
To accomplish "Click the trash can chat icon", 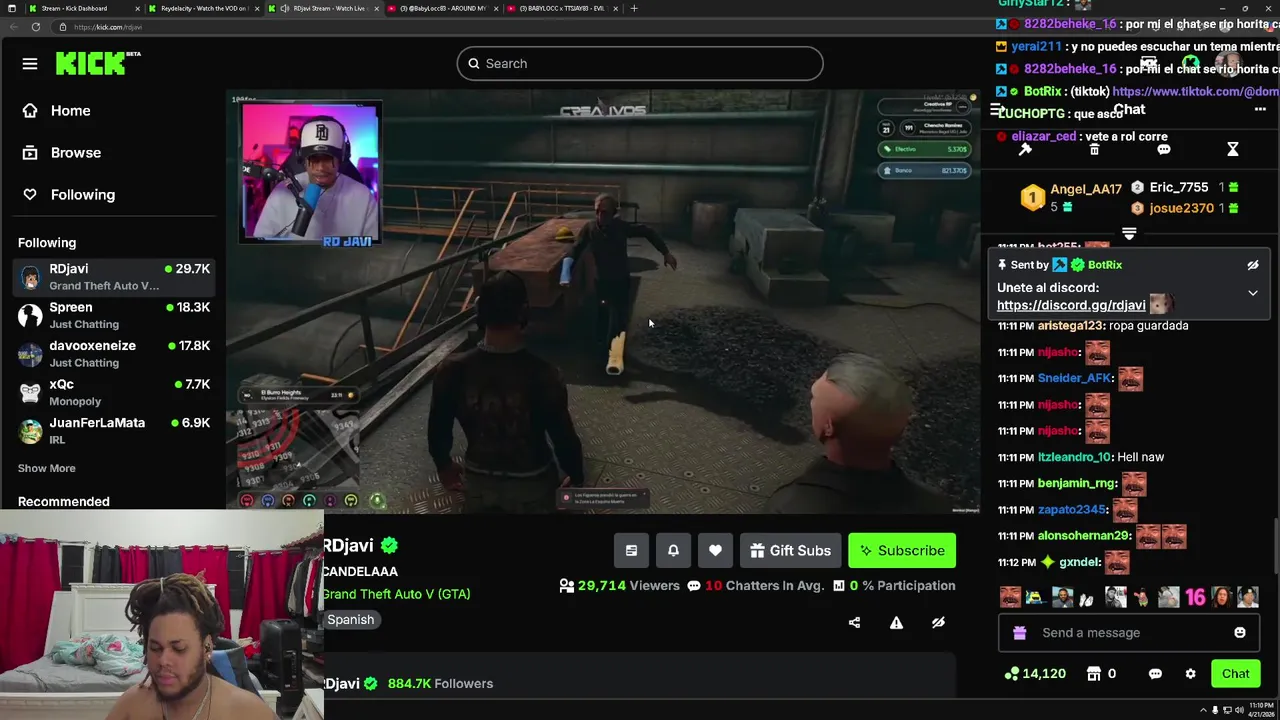I will [1094, 150].
